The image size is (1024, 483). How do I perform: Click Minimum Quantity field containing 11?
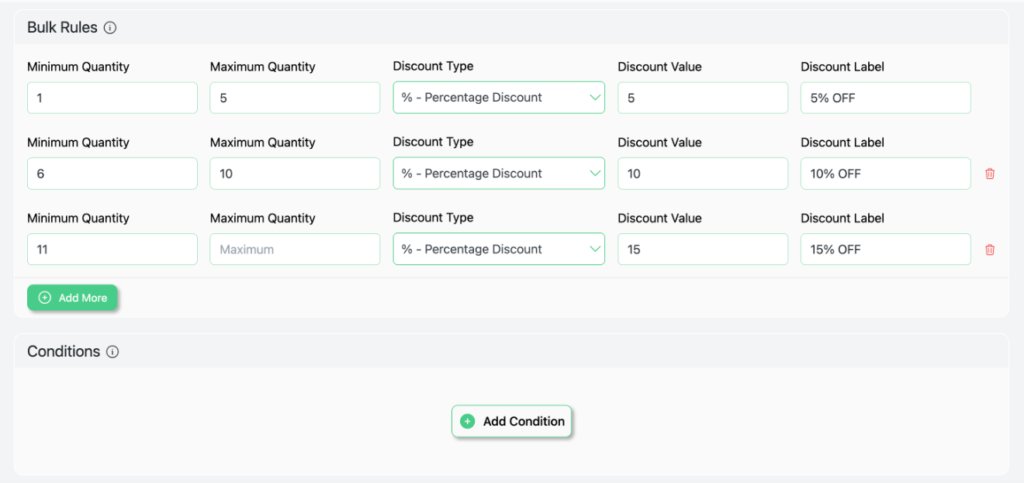pos(112,250)
